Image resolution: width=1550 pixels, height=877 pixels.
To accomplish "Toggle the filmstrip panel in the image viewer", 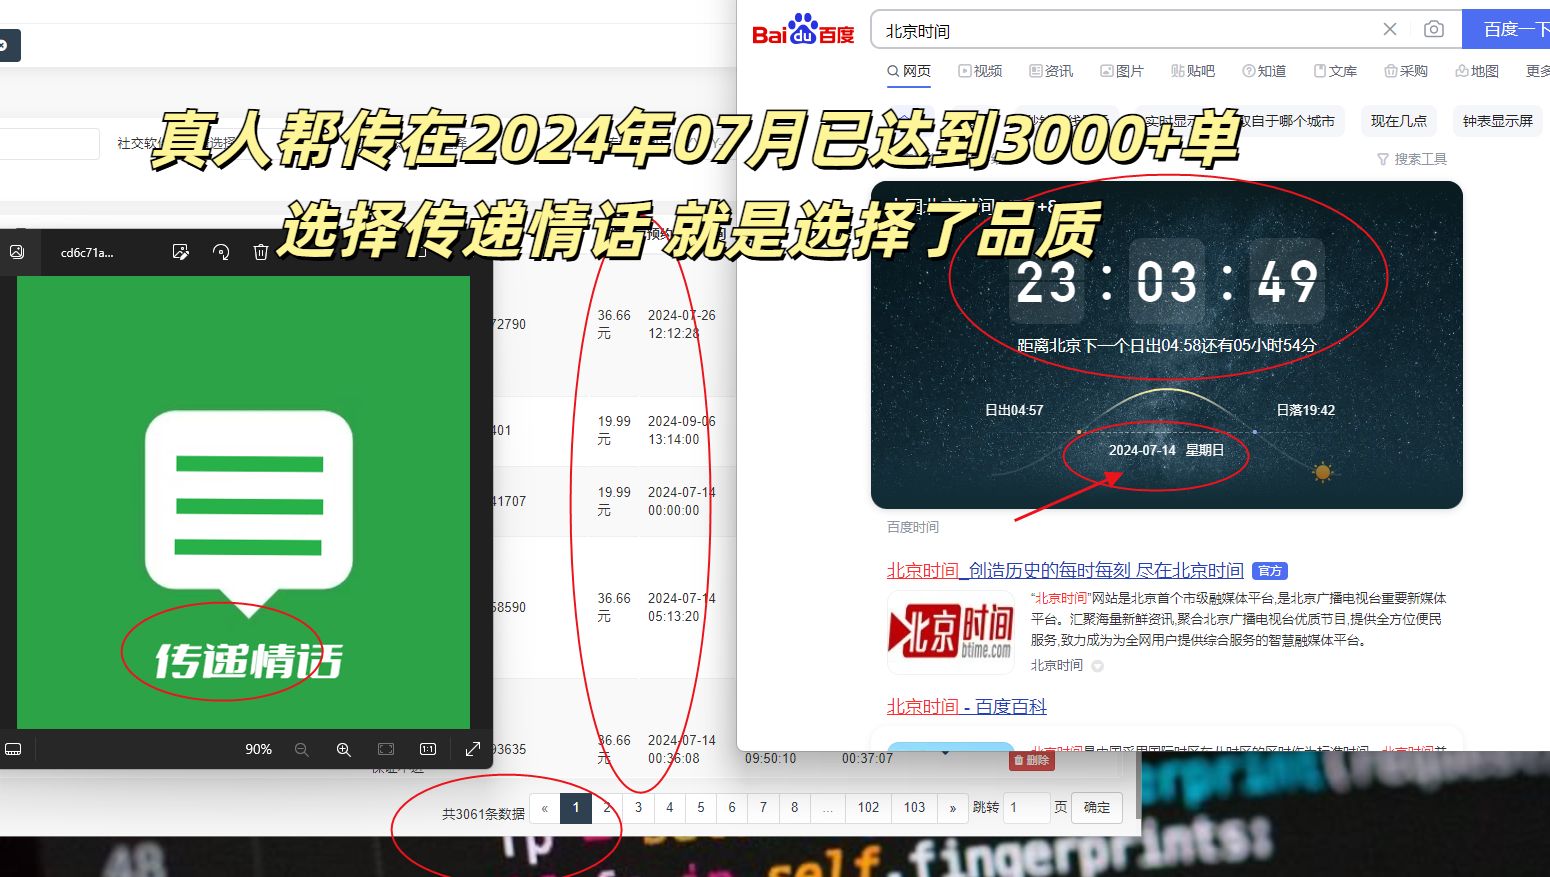I will point(14,749).
